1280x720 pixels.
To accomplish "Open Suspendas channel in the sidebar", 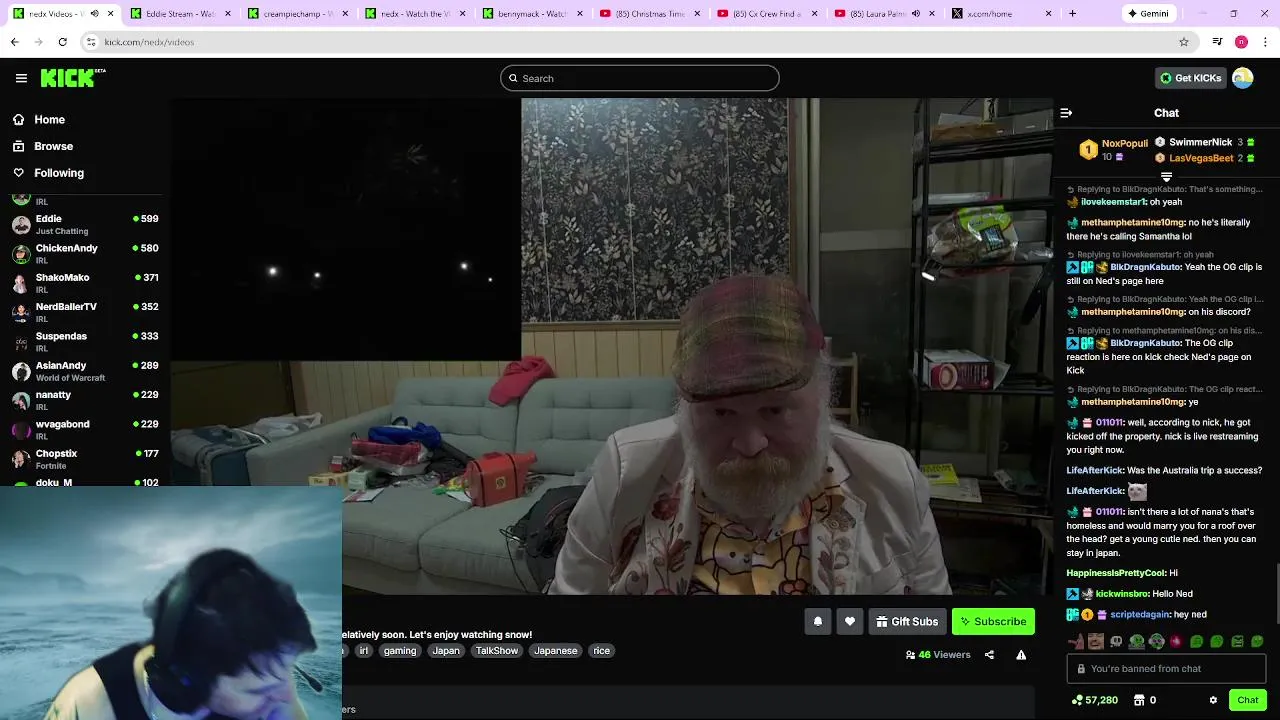I will pos(85,341).
